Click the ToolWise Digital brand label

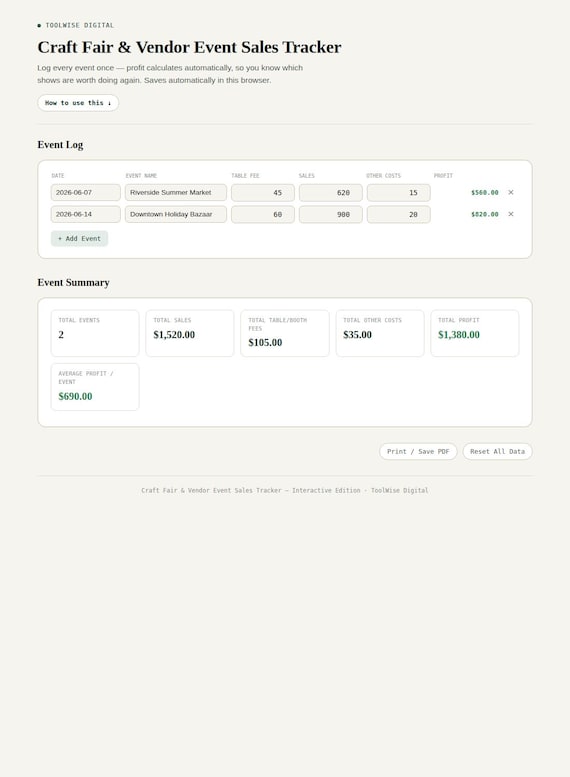click(80, 25)
